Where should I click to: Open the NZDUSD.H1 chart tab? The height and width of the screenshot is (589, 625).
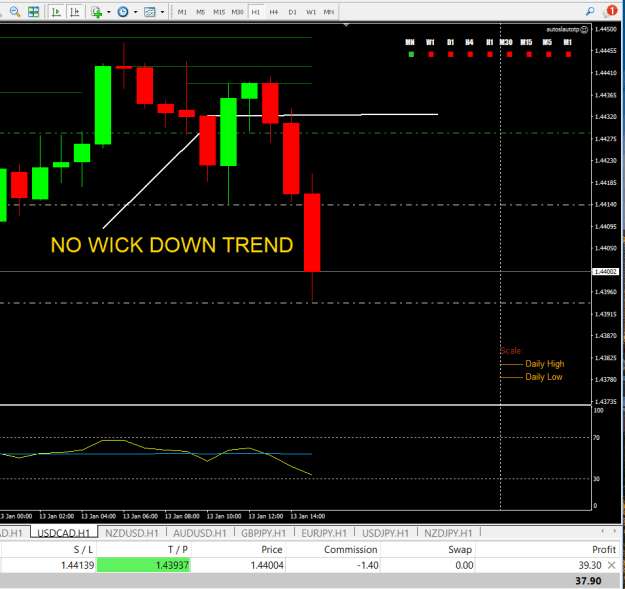tap(132, 533)
